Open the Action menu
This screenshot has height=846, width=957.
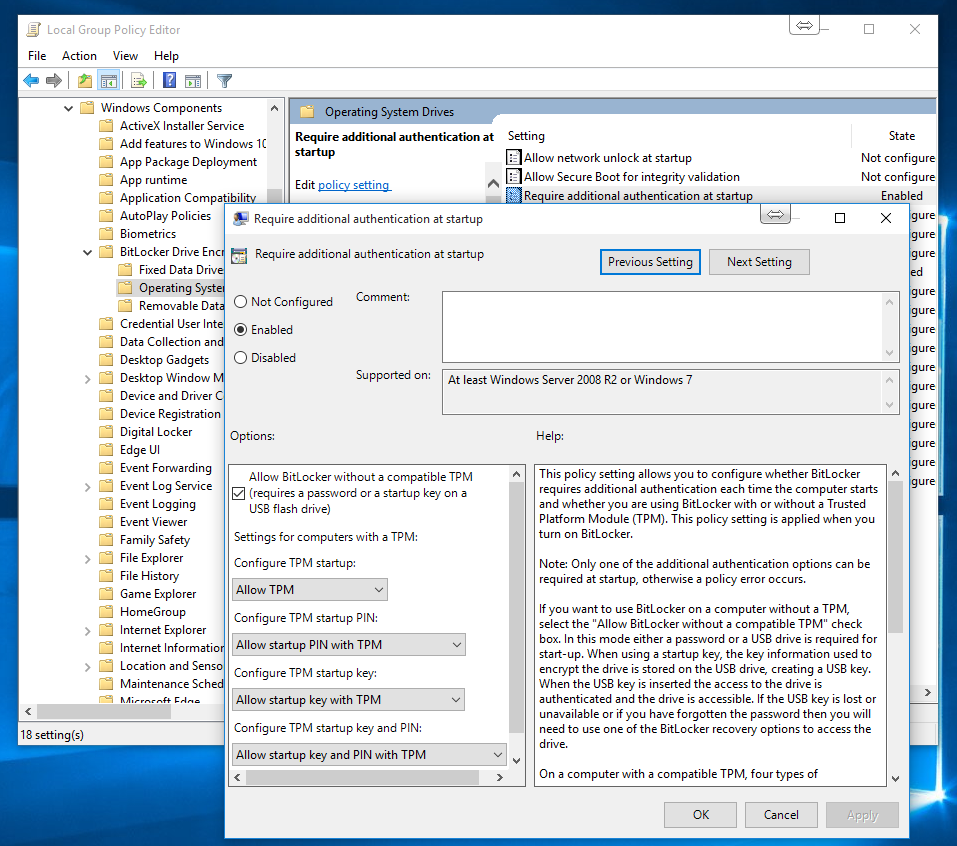tap(79, 56)
